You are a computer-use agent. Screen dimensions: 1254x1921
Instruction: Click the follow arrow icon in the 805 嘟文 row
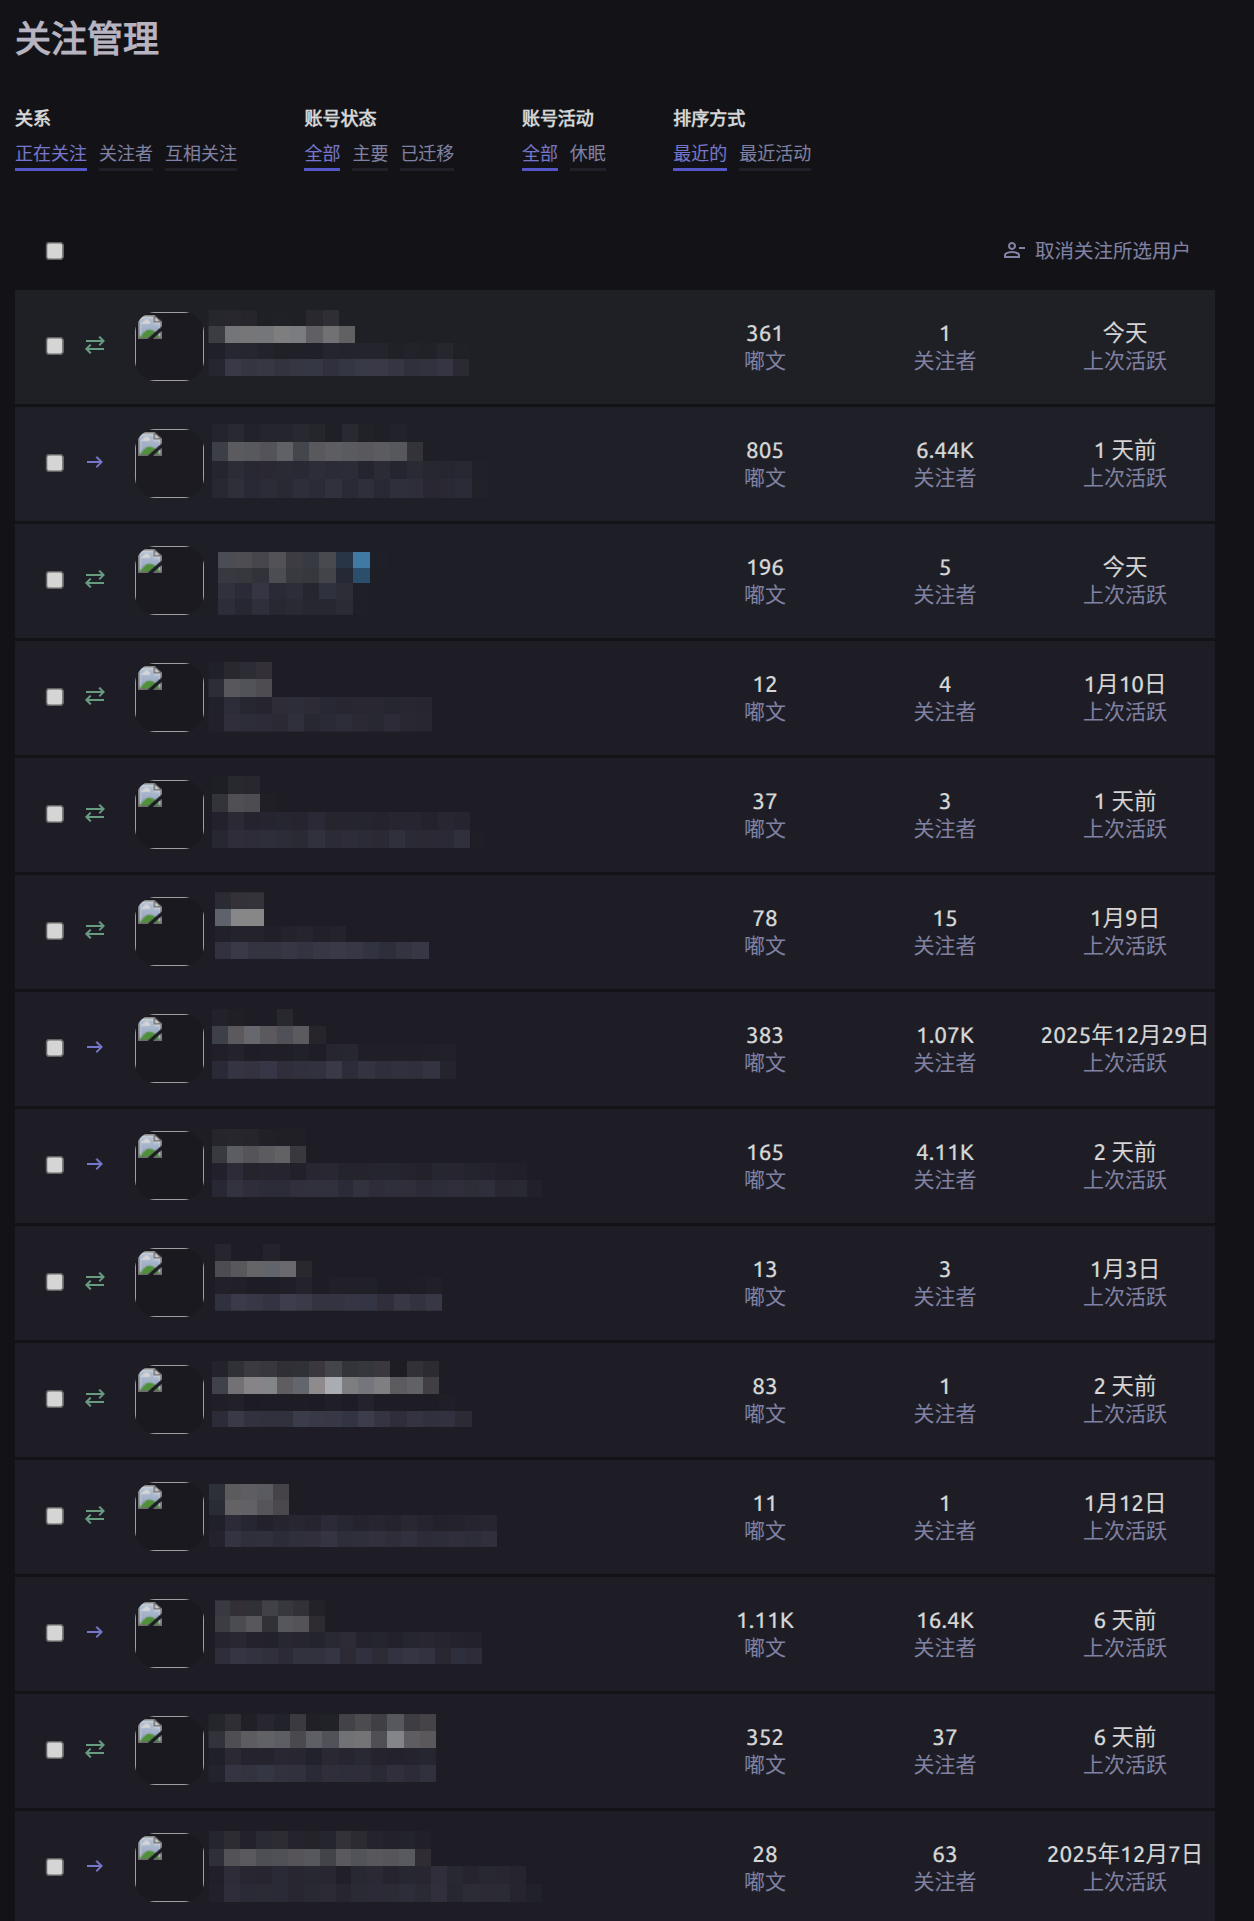tap(95, 463)
